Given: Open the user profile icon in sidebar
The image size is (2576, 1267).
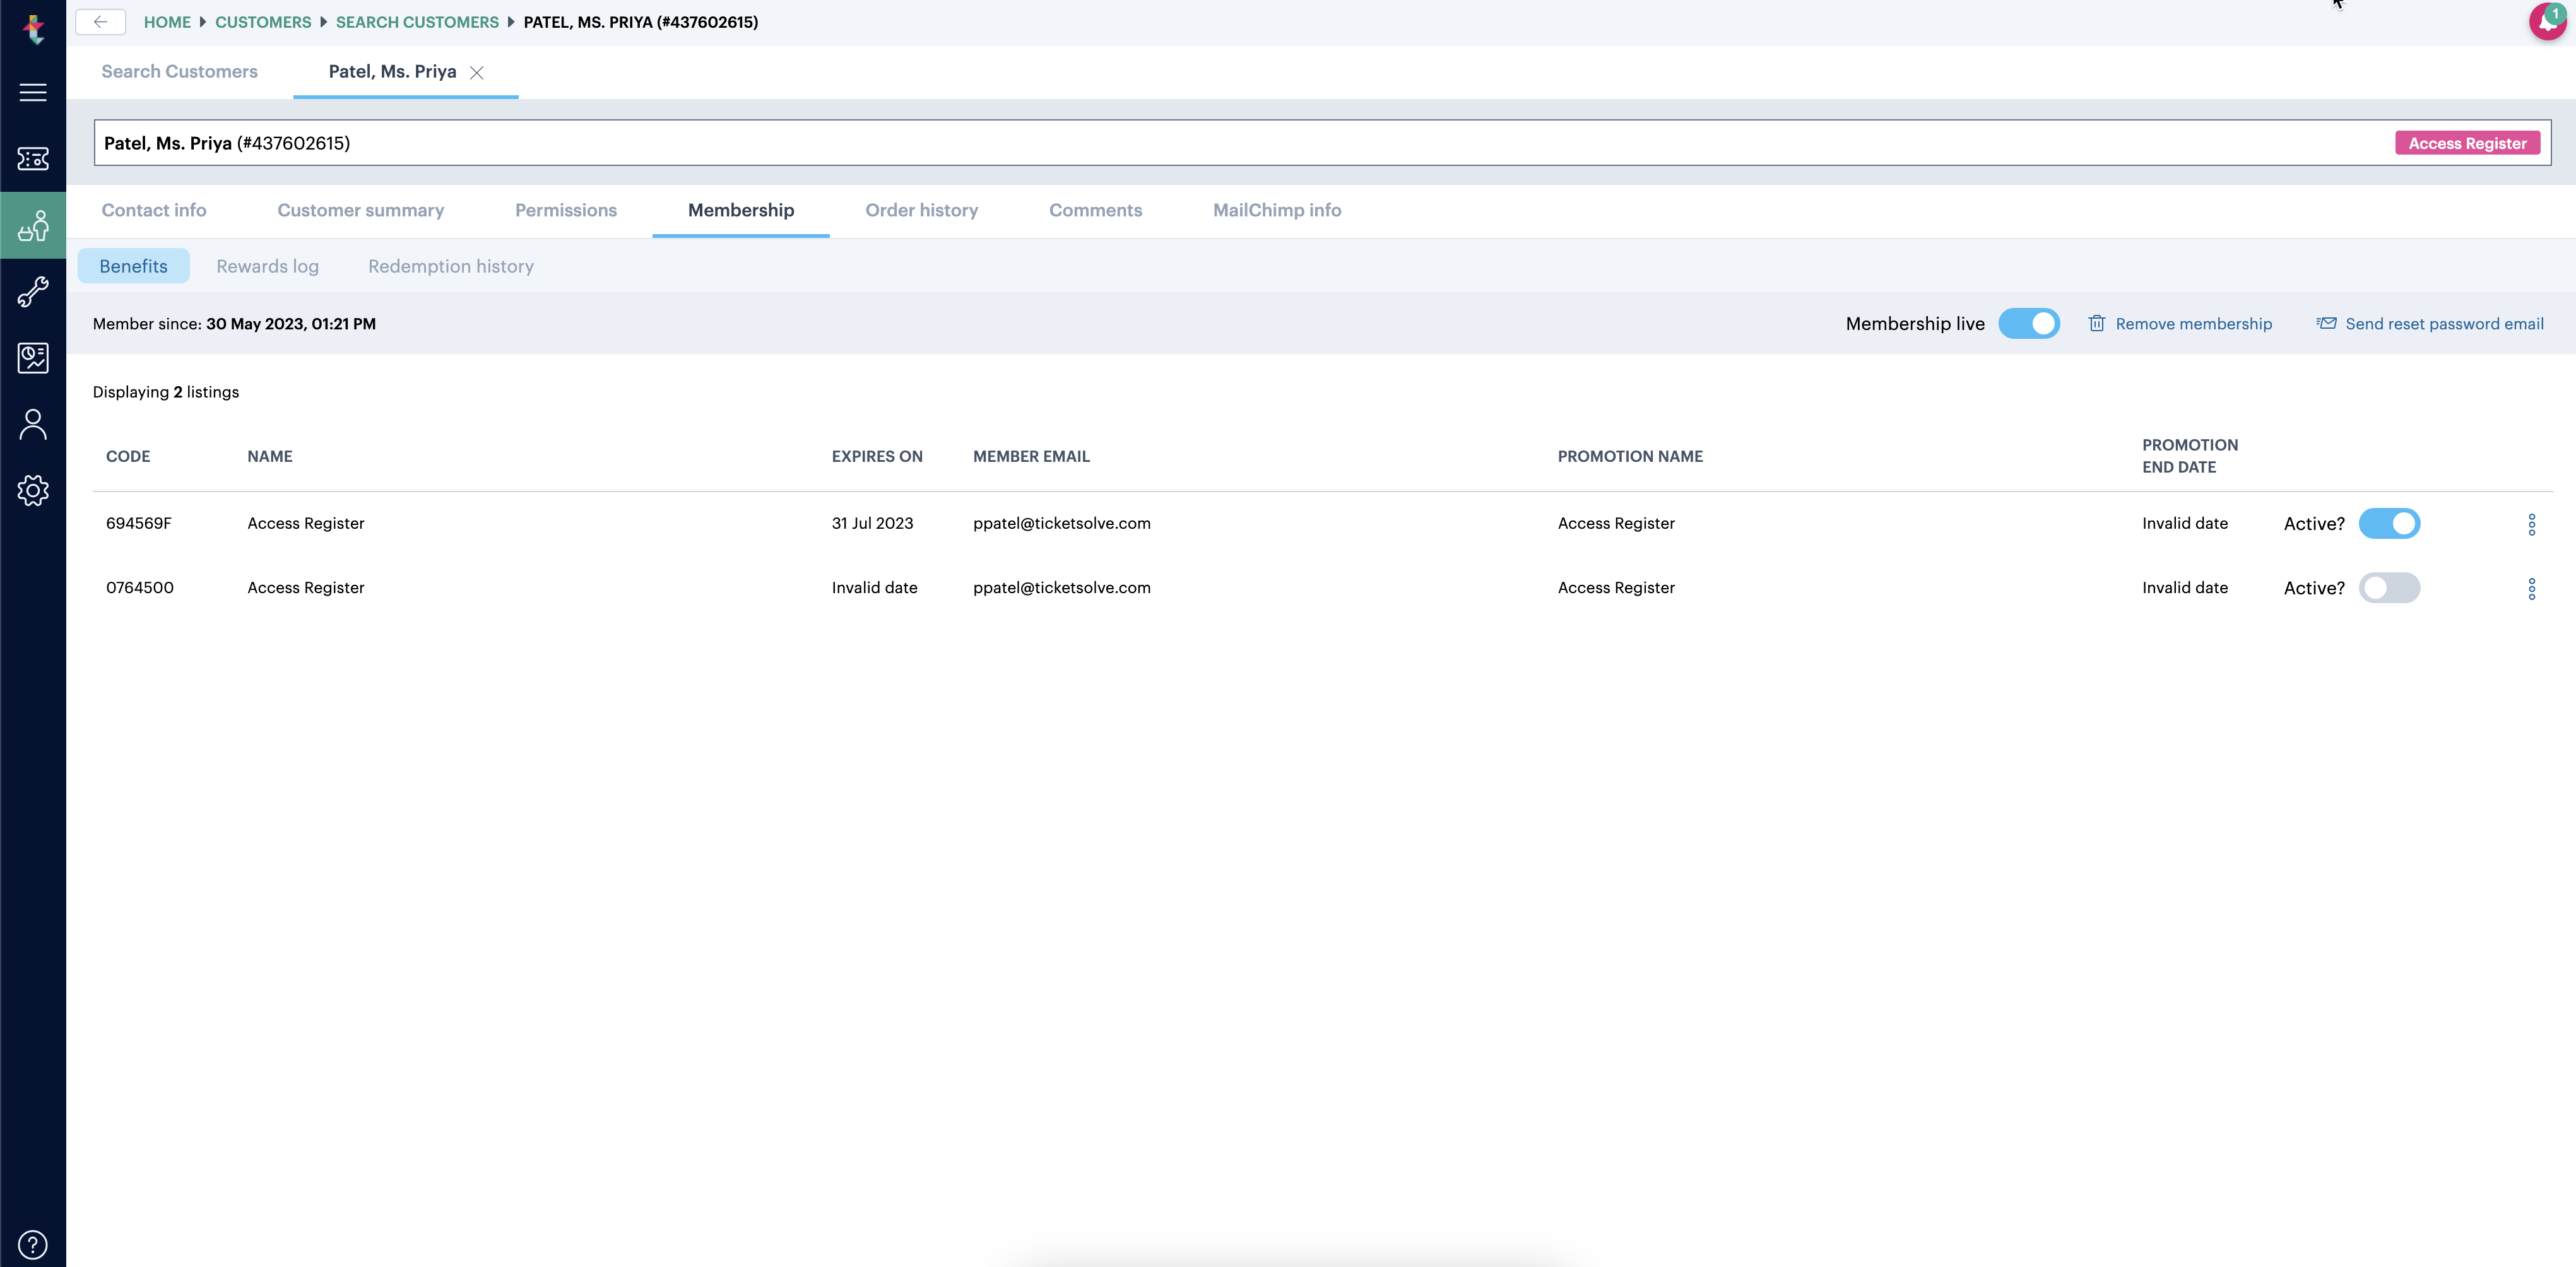Looking at the screenshot, I should point(33,425).
